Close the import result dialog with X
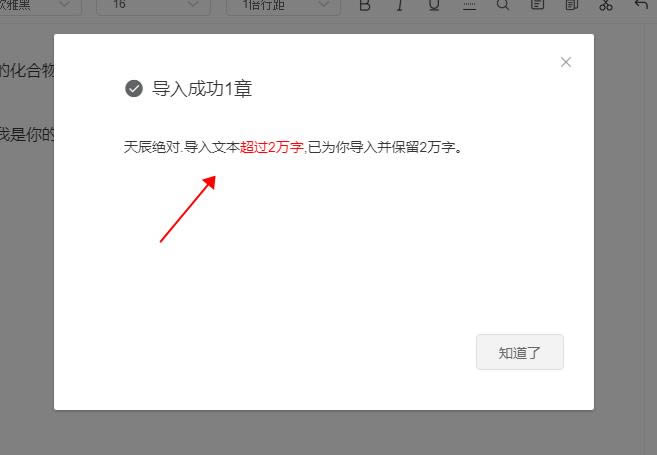This screenshot has width=657, height=455. (566, 62)
